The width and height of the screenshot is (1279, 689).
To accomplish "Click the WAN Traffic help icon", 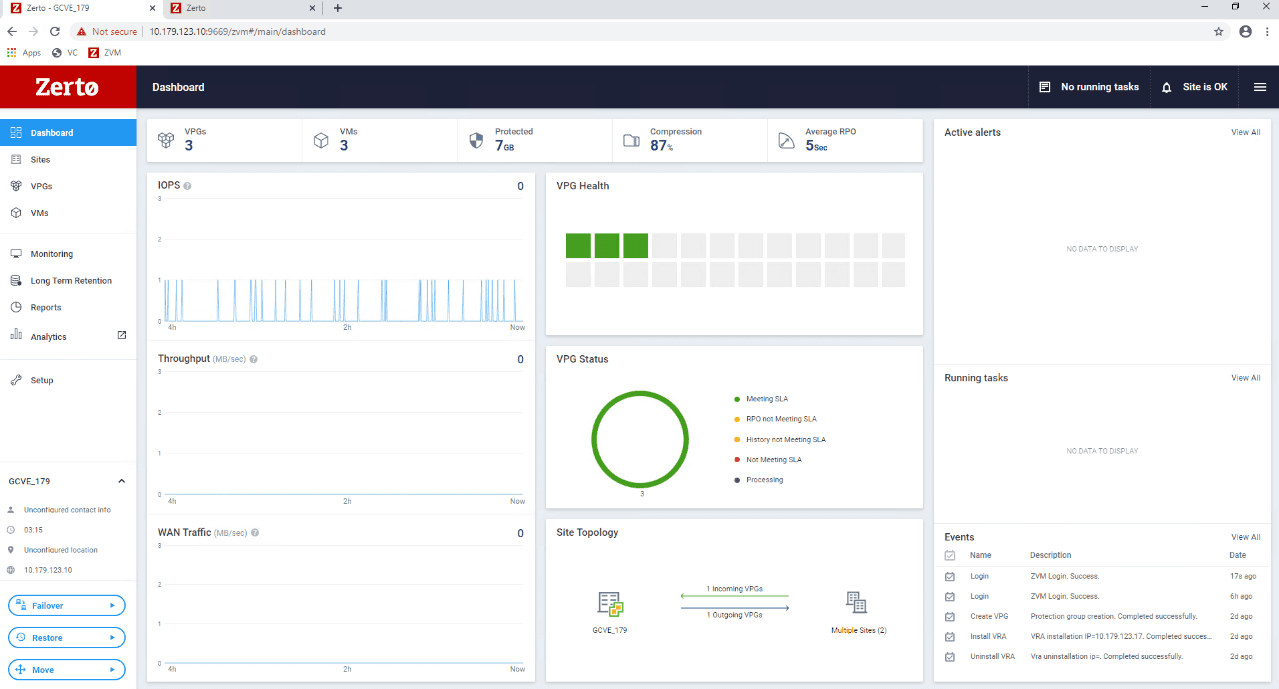I will [255, 533].
